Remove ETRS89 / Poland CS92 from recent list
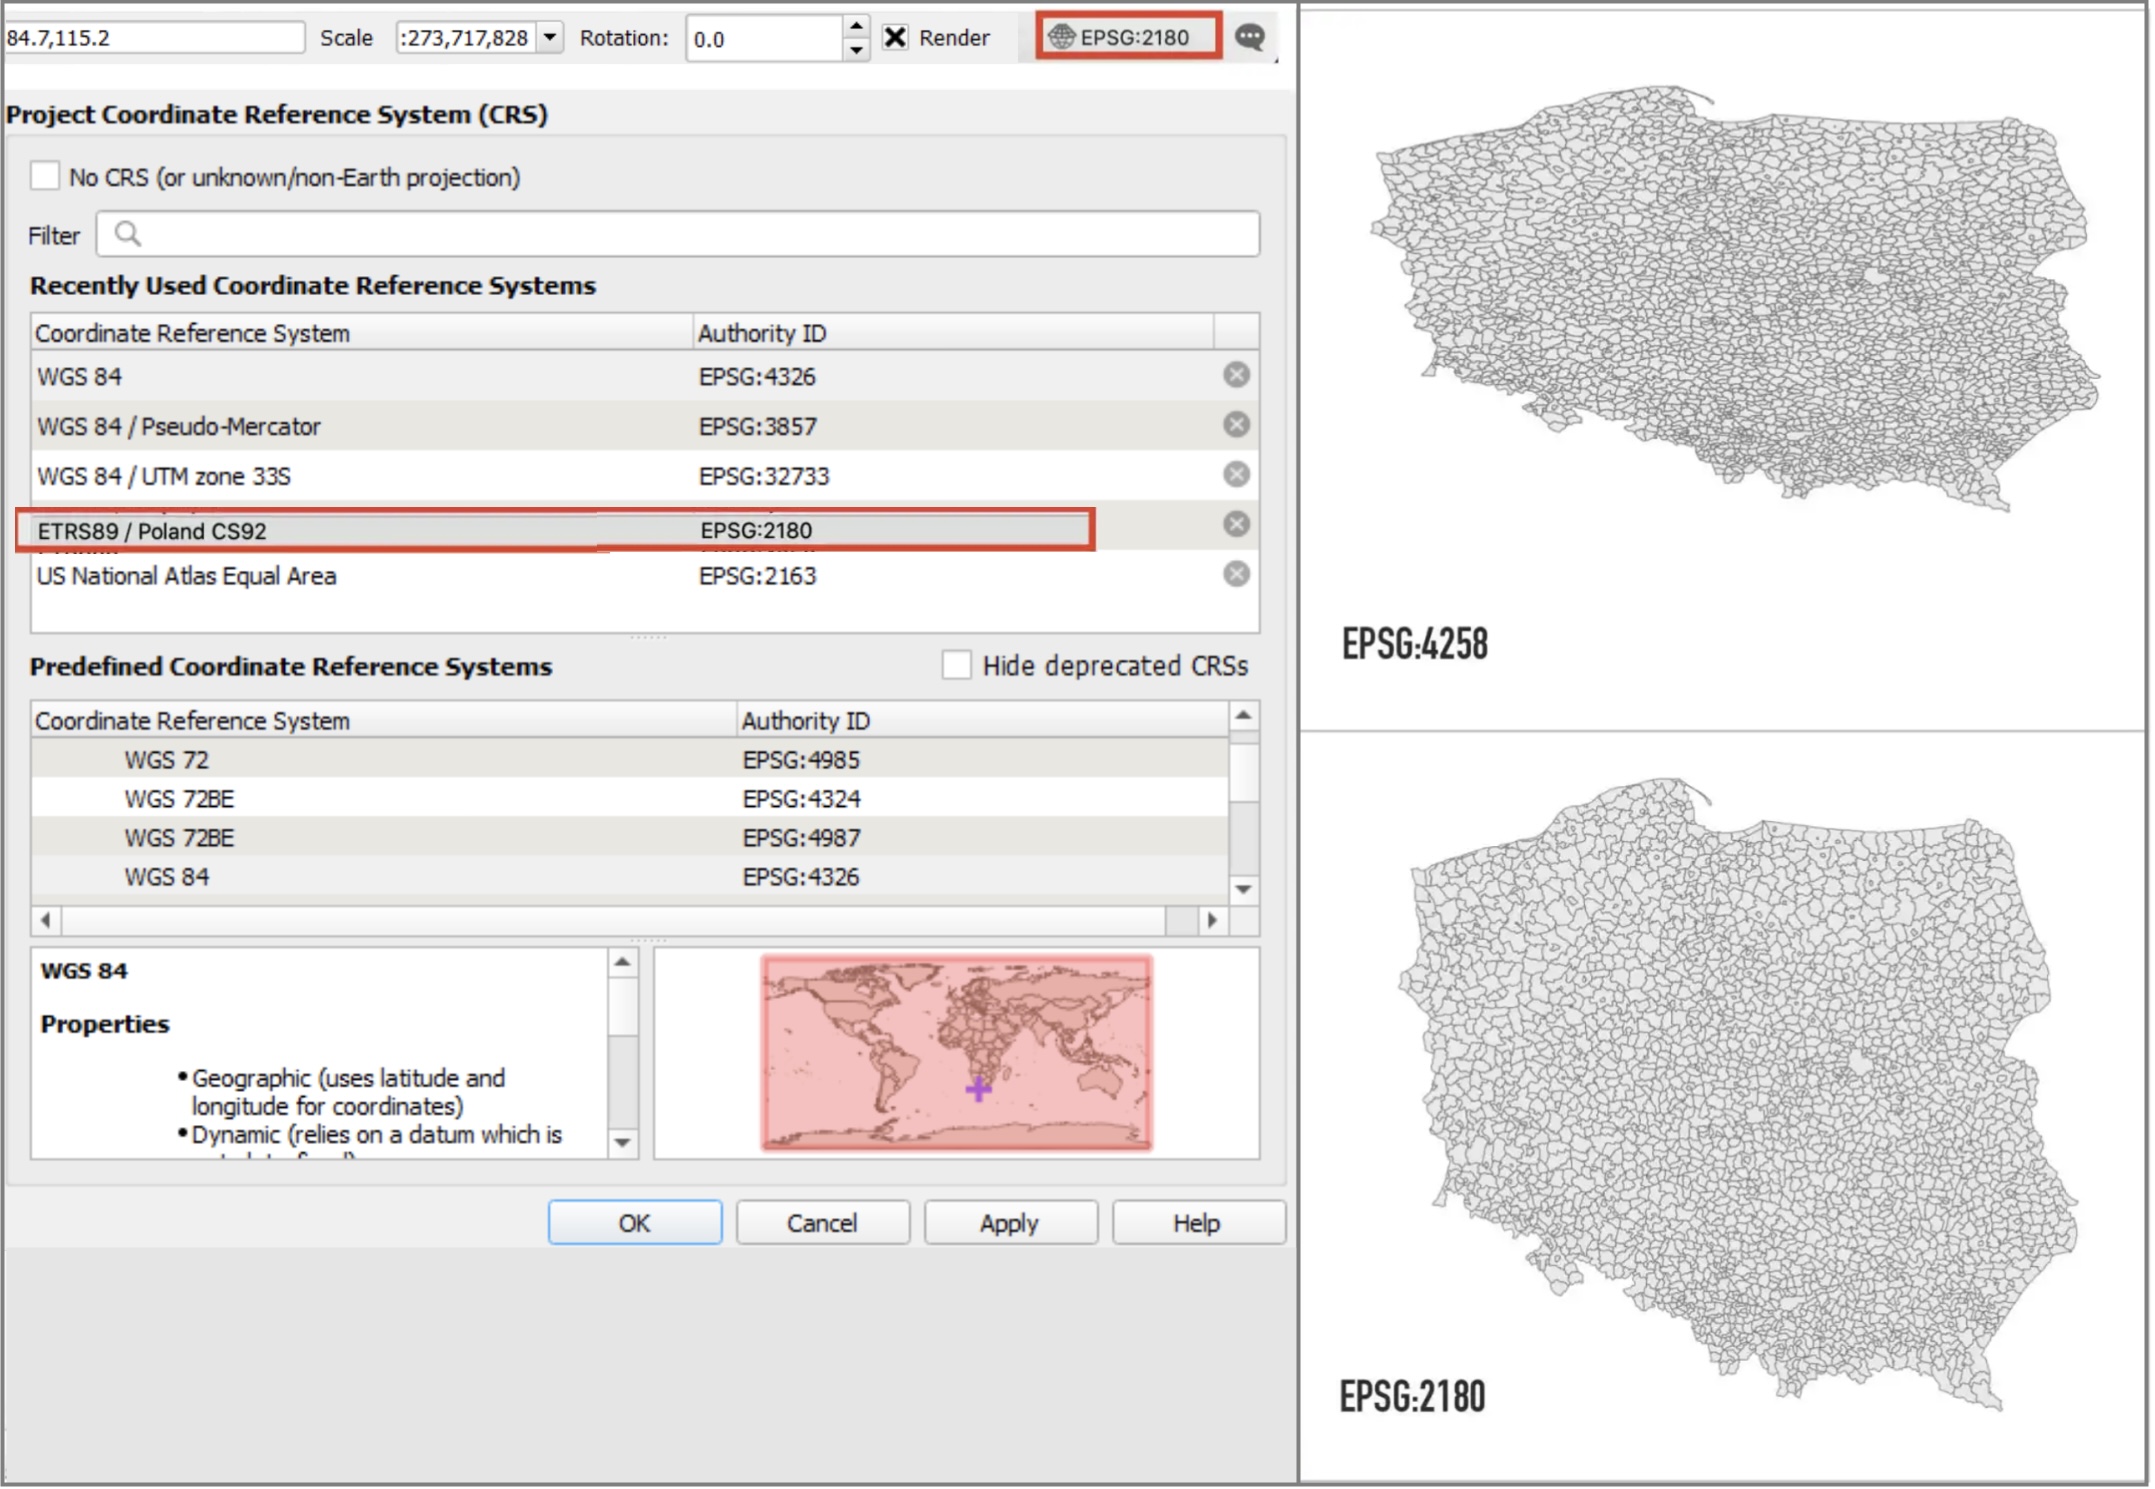The width and height of the screenshot is (2155, 1489). point(1235,524)
